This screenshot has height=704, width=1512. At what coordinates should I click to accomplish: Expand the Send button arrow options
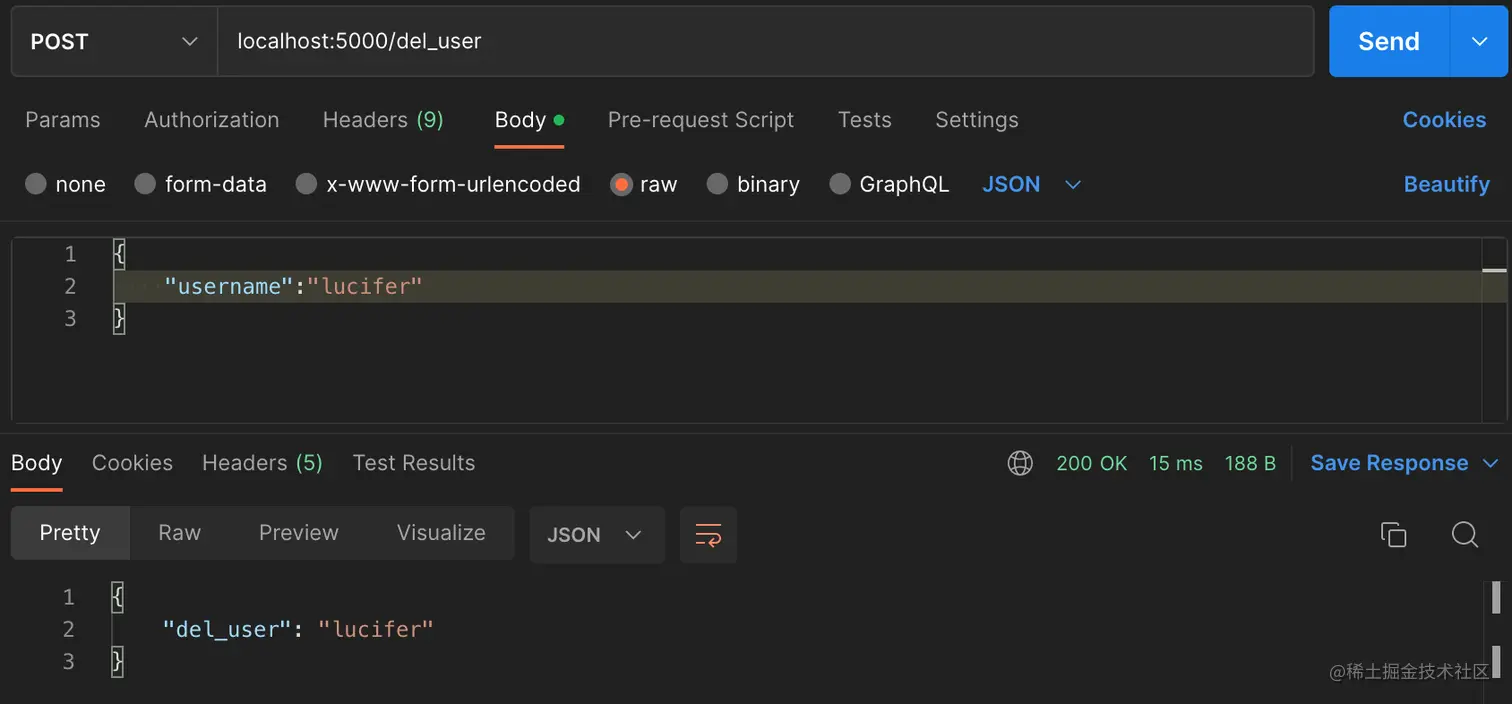point(1480,41)
